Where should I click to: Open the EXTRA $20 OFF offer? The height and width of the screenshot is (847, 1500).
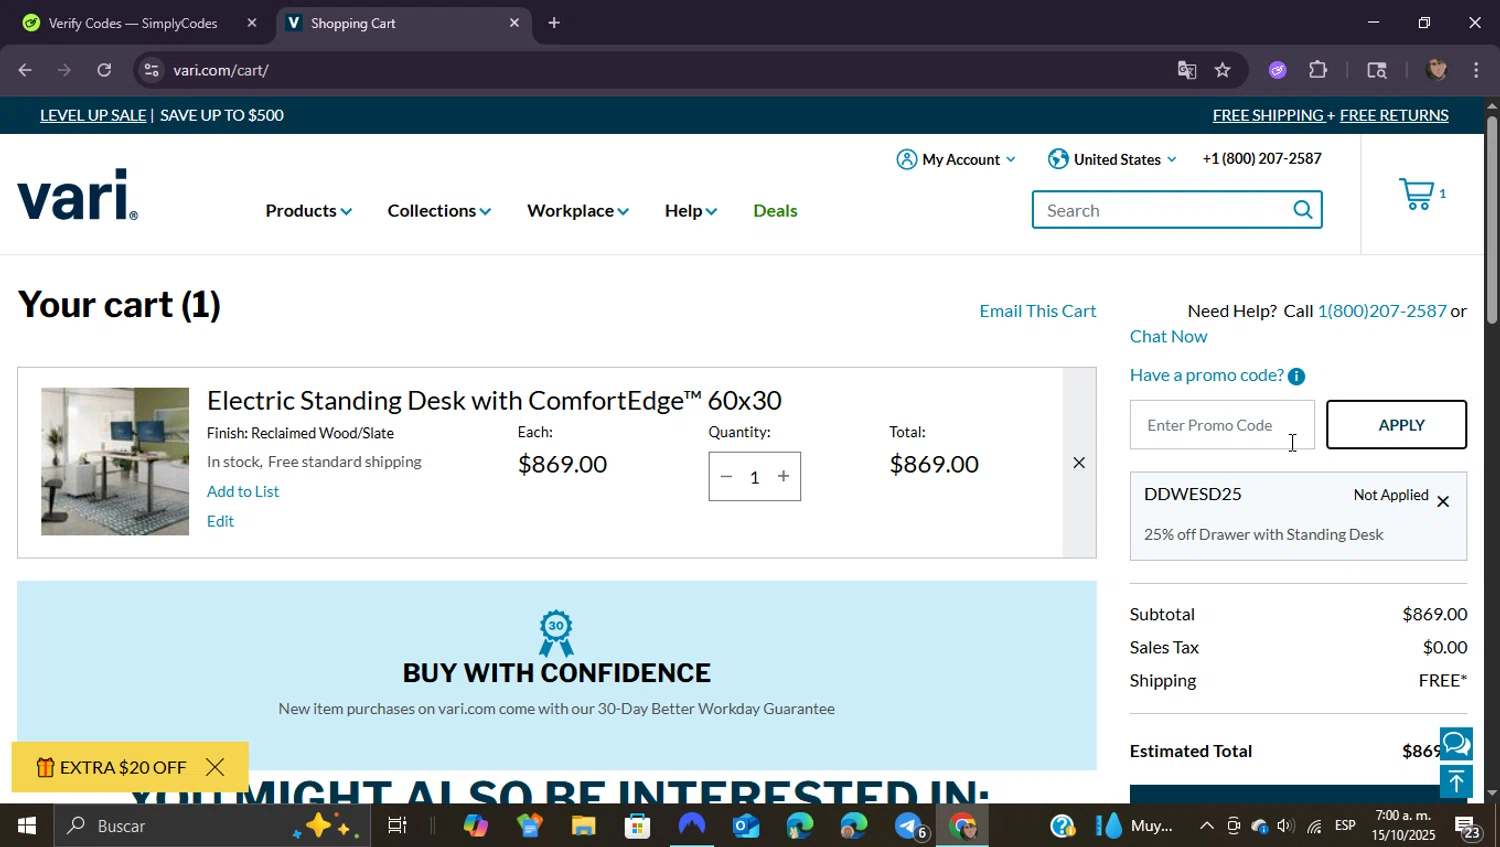[112, 767]
